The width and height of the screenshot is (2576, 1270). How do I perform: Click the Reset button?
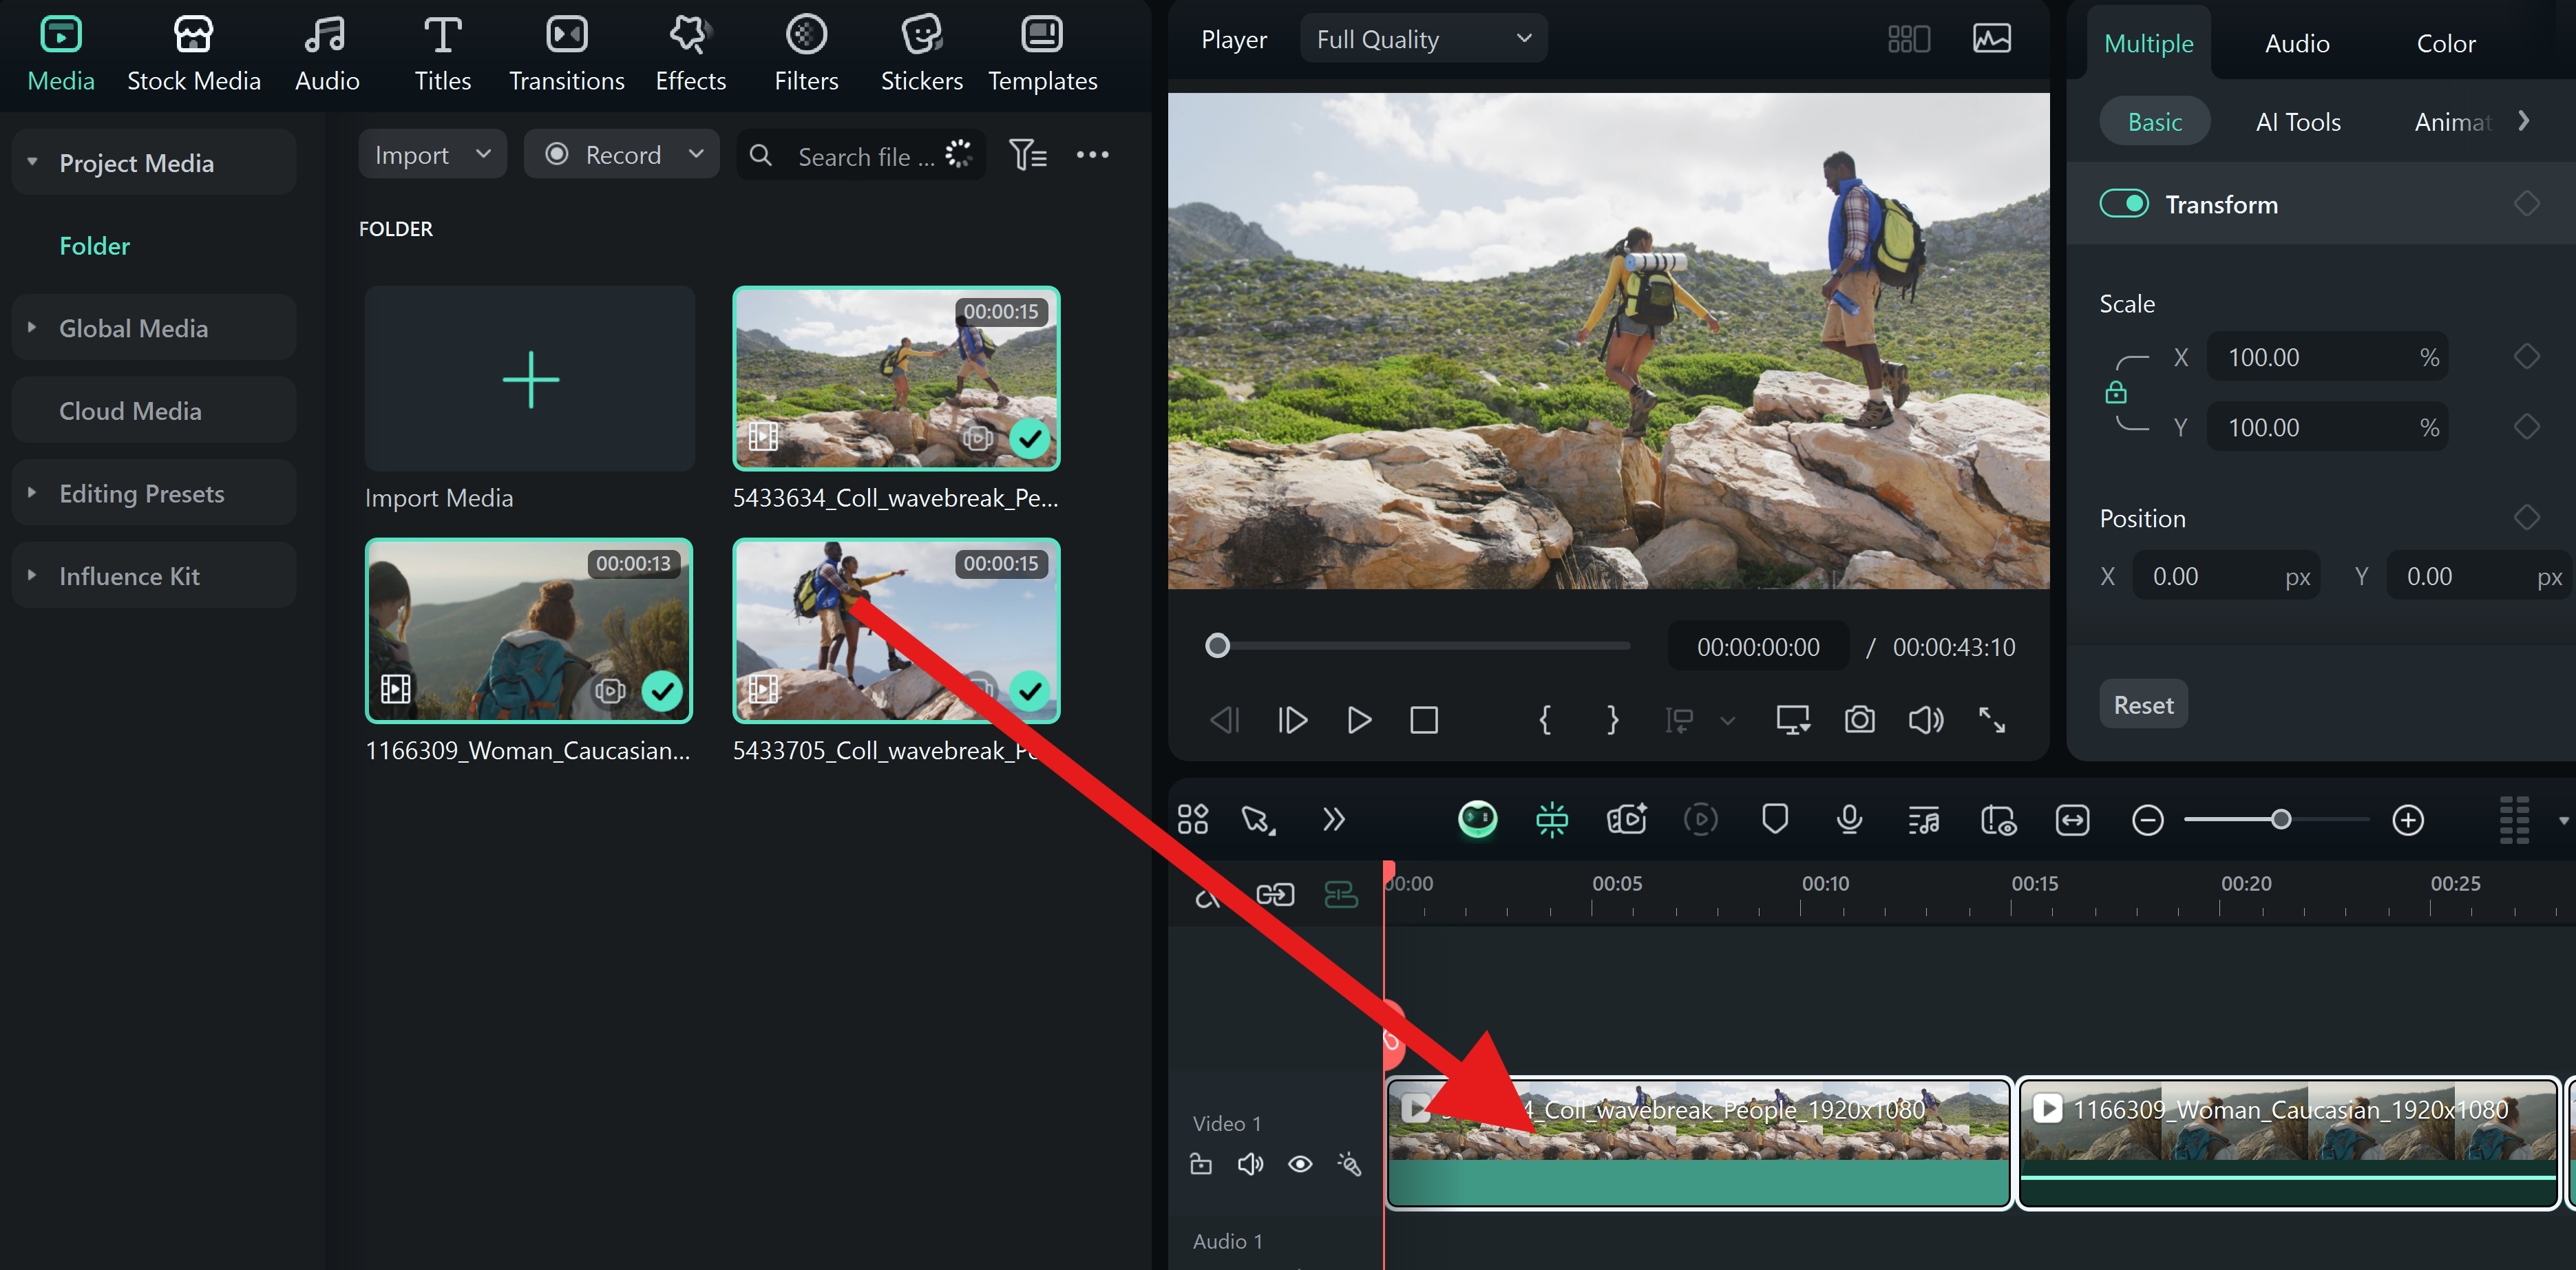click(2143, 705)
